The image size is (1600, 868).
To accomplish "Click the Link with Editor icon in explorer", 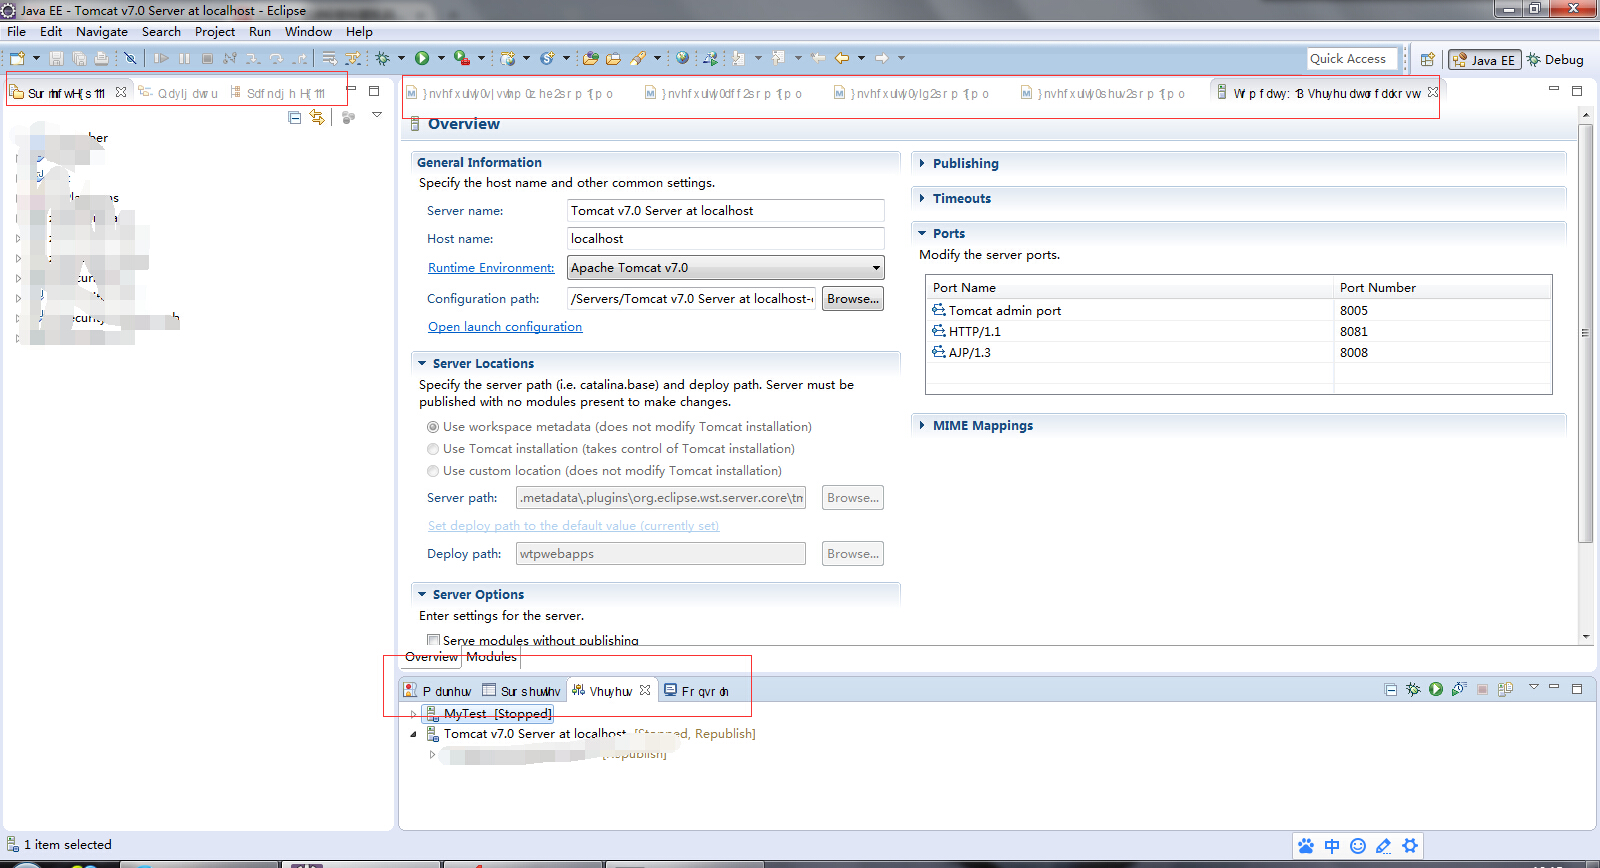I will [x=317, y=117].
